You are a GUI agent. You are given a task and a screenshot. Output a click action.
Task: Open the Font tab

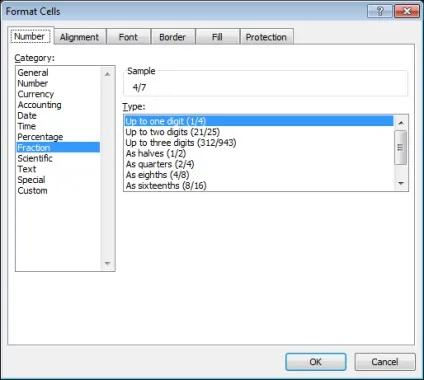pos(128,37)
